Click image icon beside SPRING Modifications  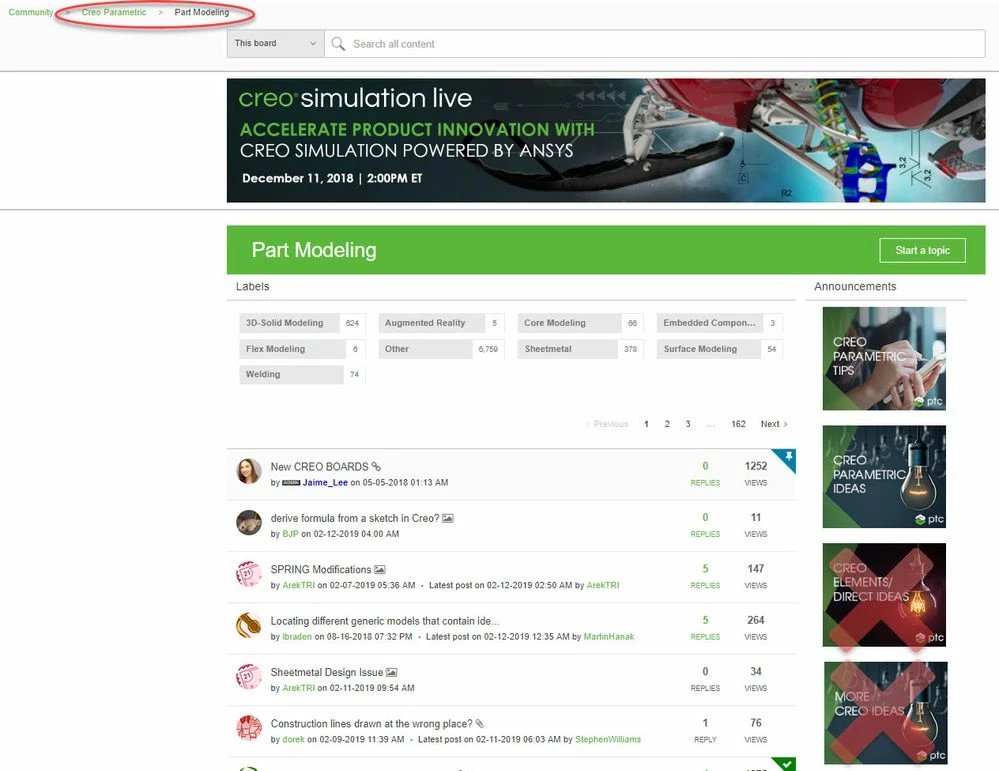pos(380,570)
